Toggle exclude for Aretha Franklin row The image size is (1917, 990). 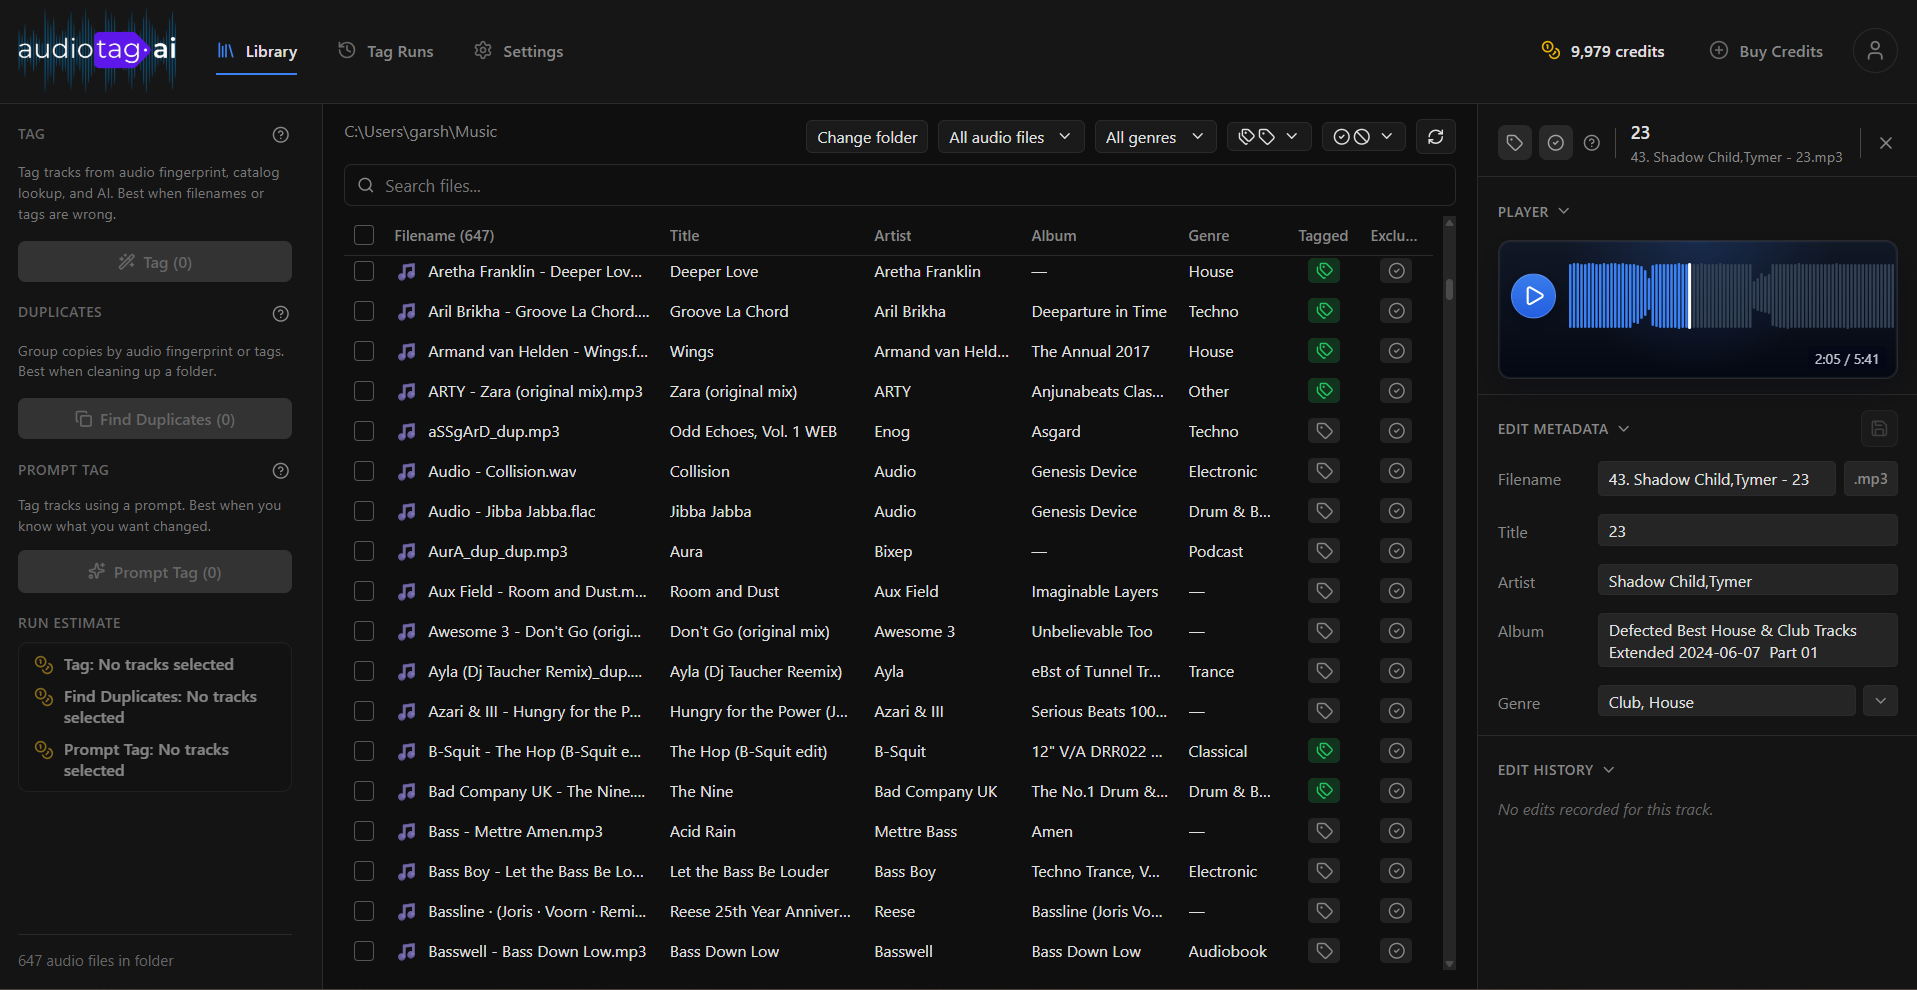tap(1396, 271)
